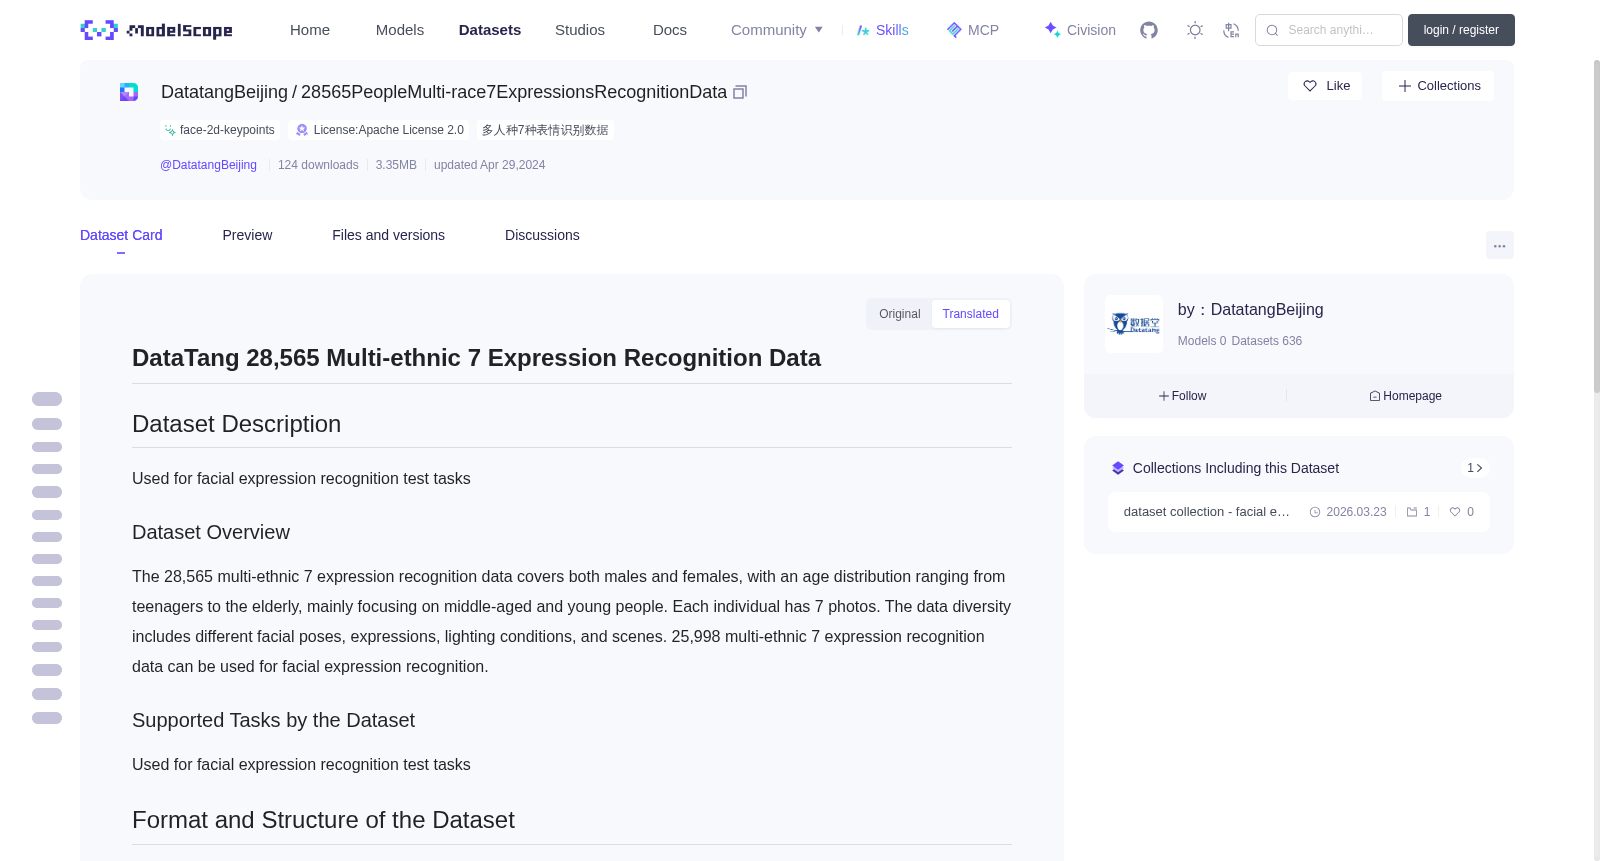Switch to Files and versions tab
The image size is (1600, 861).
[388, 235]
